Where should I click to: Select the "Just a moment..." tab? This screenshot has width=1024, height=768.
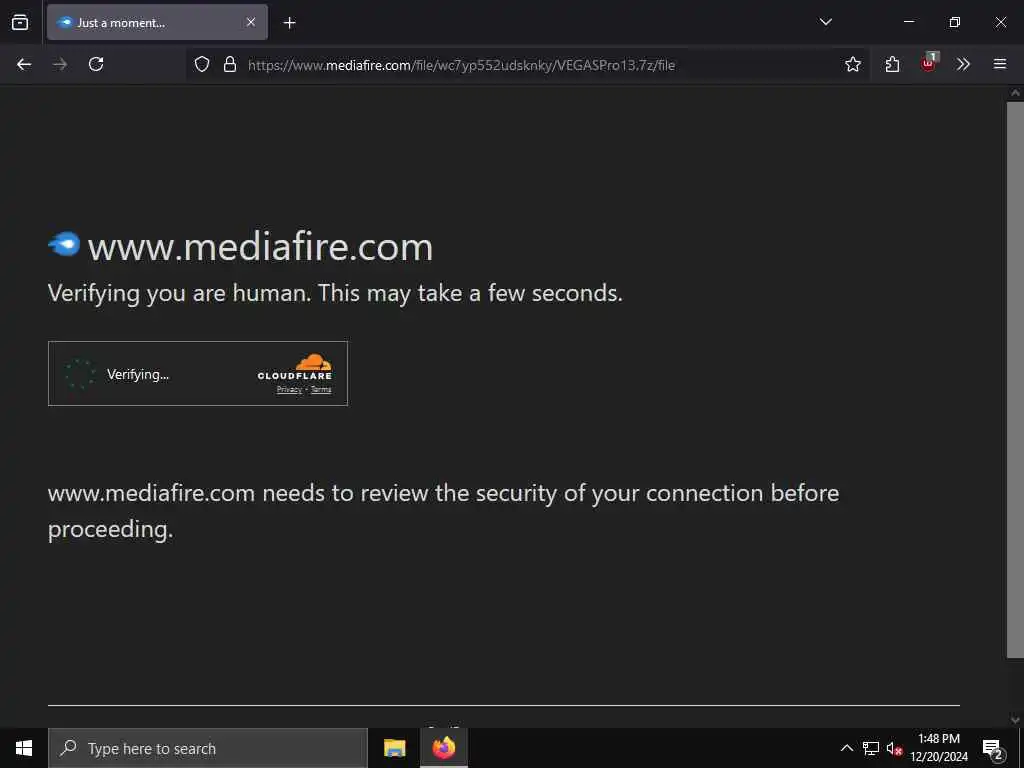[157, 22]
